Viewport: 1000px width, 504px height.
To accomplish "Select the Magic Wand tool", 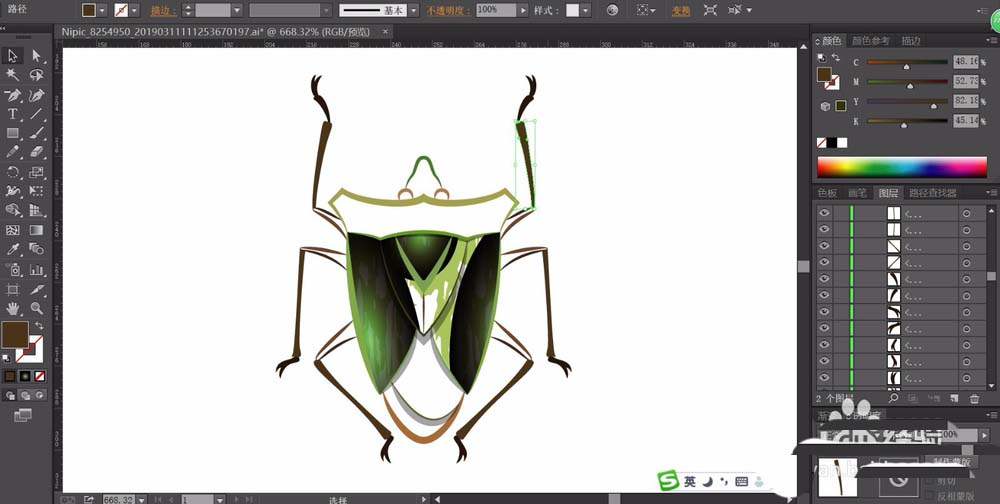I will 13,75.
